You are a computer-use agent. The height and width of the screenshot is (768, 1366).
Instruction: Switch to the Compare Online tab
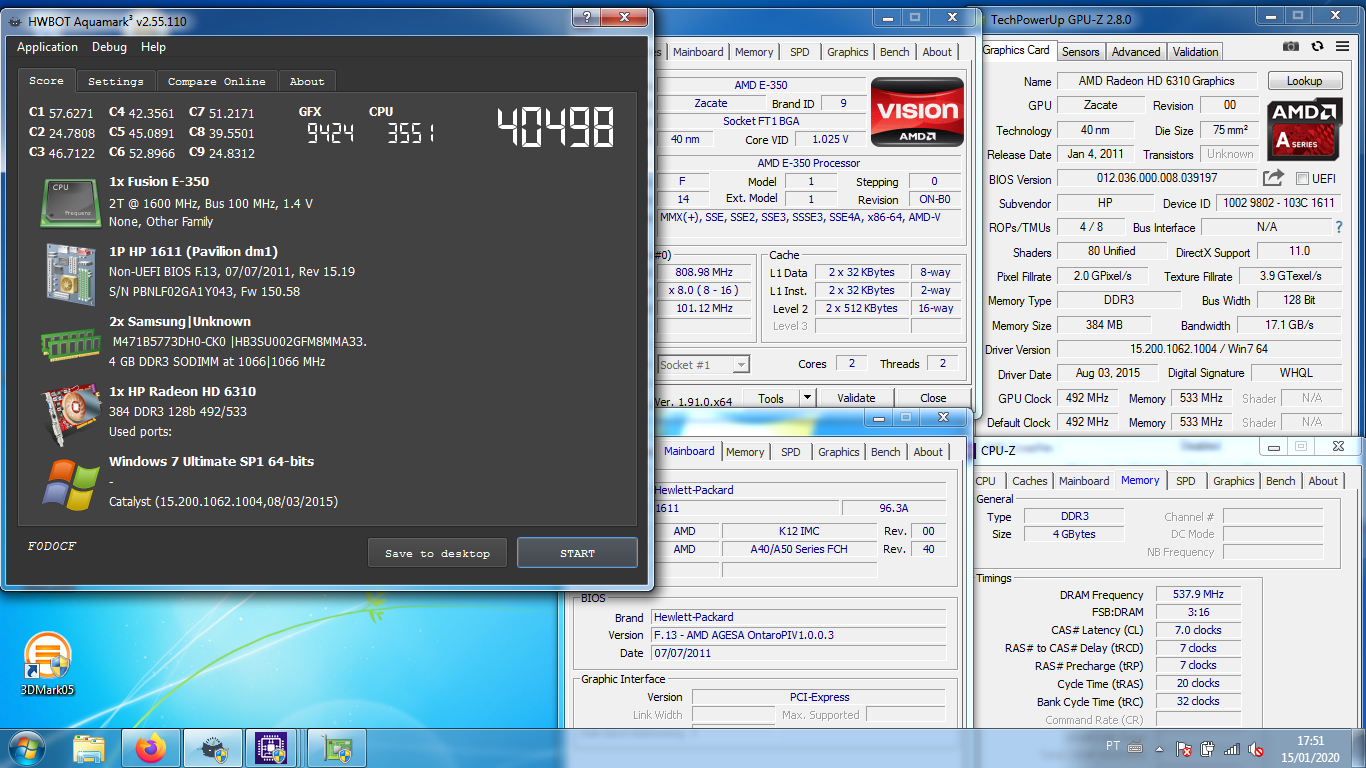pyautogui.click(x=216, y=81)
